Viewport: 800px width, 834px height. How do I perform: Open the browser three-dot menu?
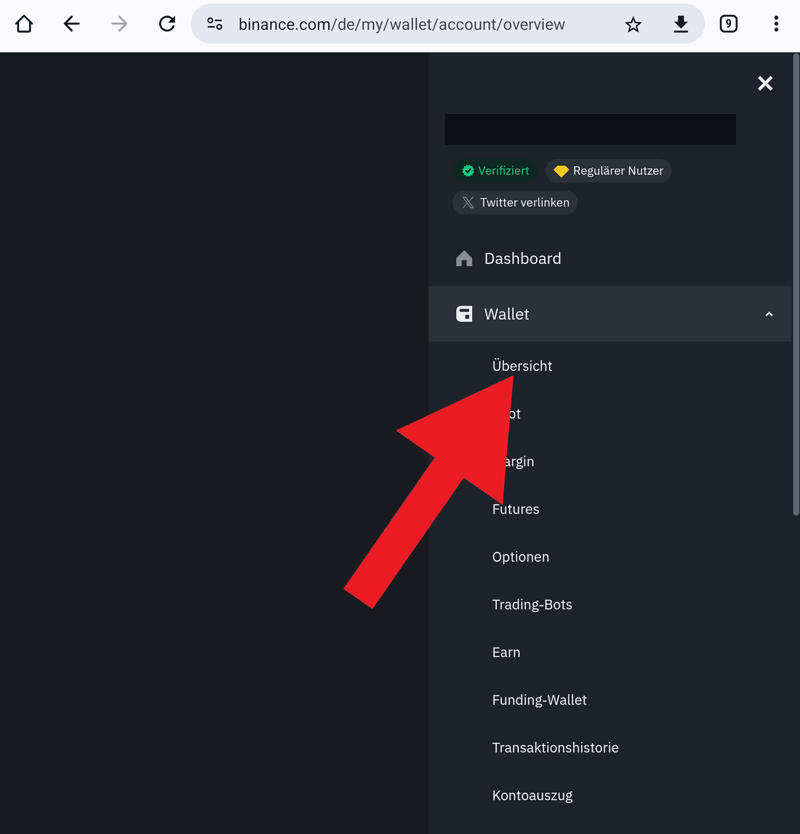[x=777, y=23]
